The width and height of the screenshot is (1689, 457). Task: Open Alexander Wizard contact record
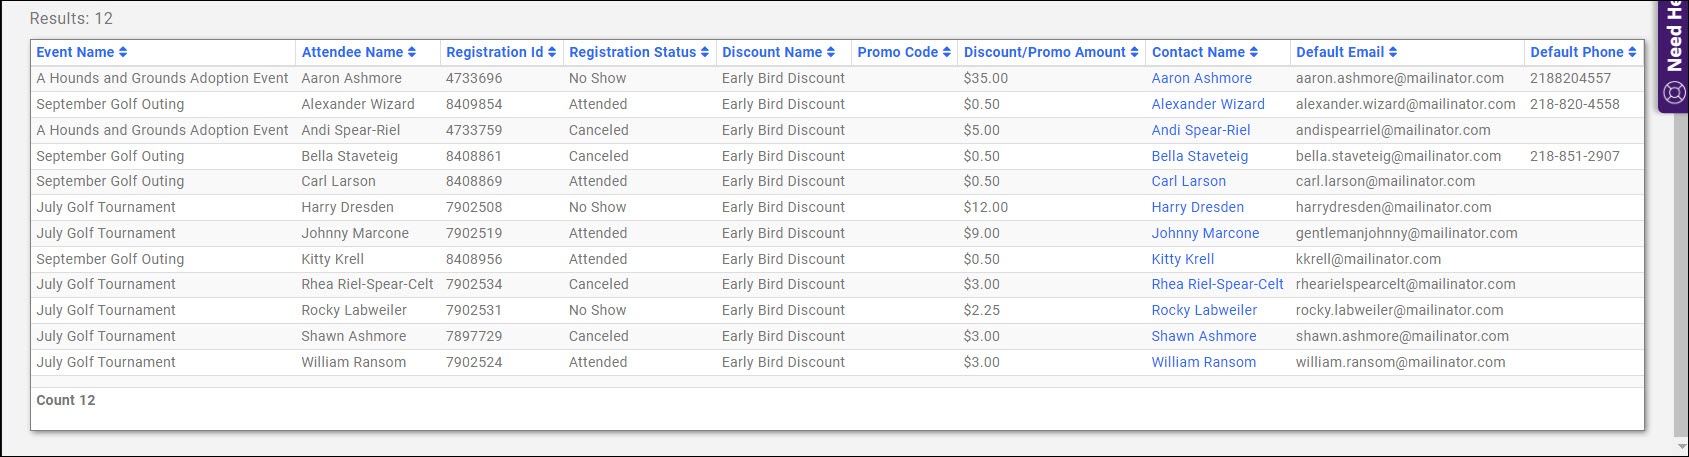click(x=1207, y=104)
